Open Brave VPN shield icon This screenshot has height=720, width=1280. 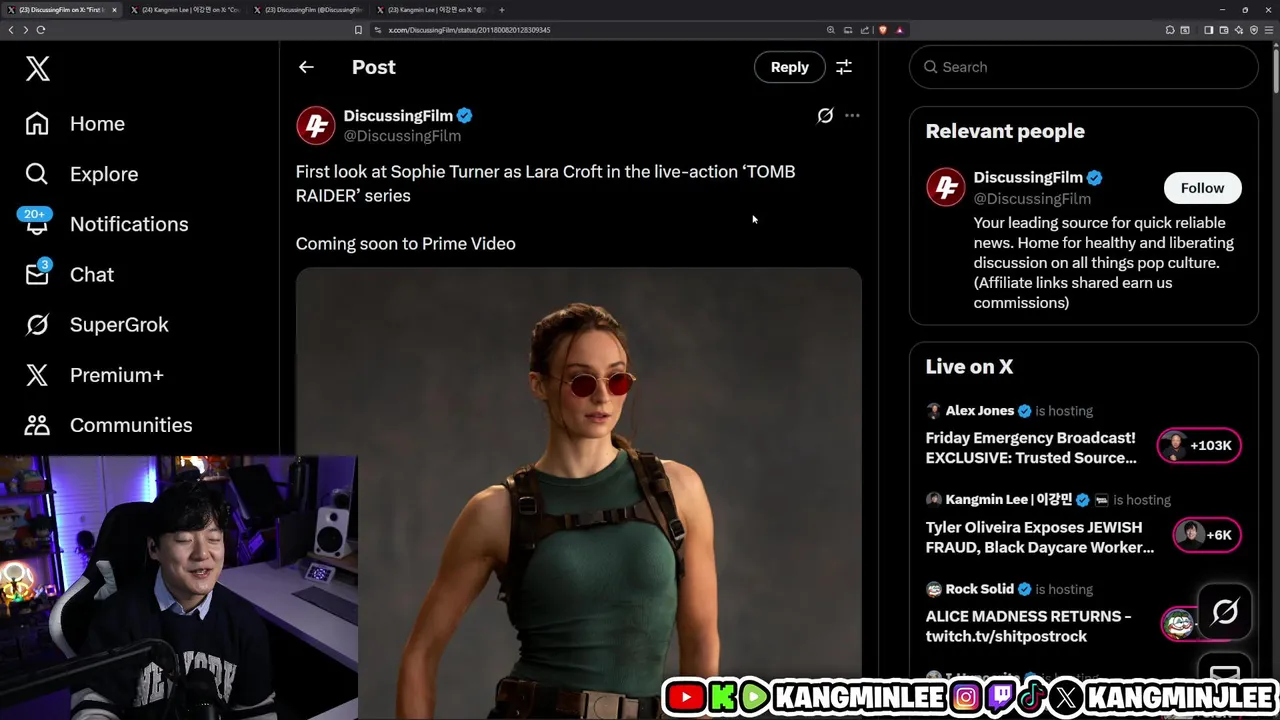(1254, 30)
